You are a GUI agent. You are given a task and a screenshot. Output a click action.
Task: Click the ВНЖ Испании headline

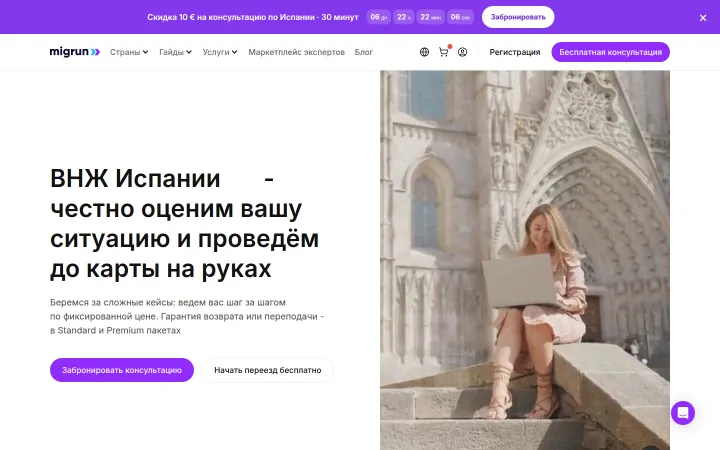click(184, 224)
